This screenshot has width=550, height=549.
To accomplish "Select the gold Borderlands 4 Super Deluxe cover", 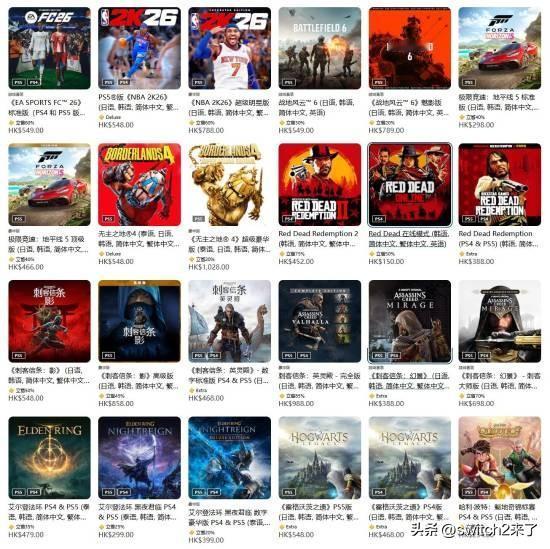I will (229, 185).
